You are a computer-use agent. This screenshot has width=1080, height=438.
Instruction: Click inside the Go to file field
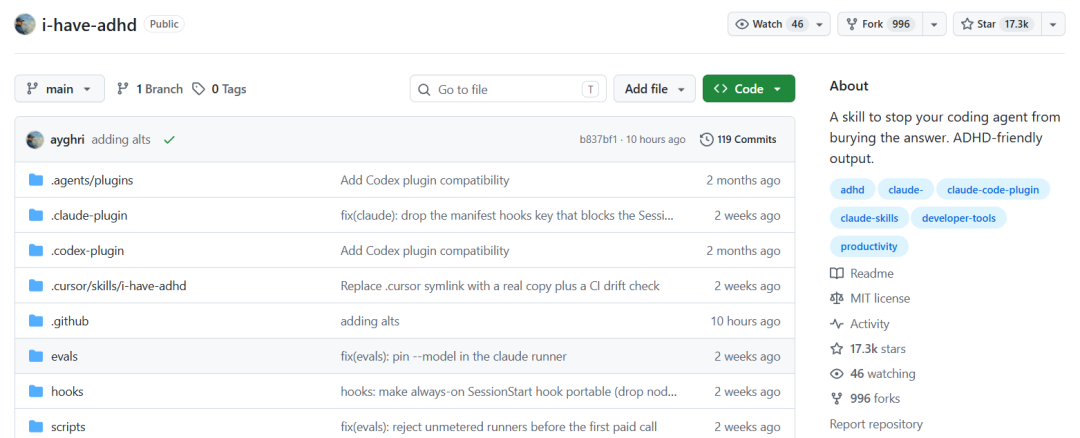tap(508, 89)
